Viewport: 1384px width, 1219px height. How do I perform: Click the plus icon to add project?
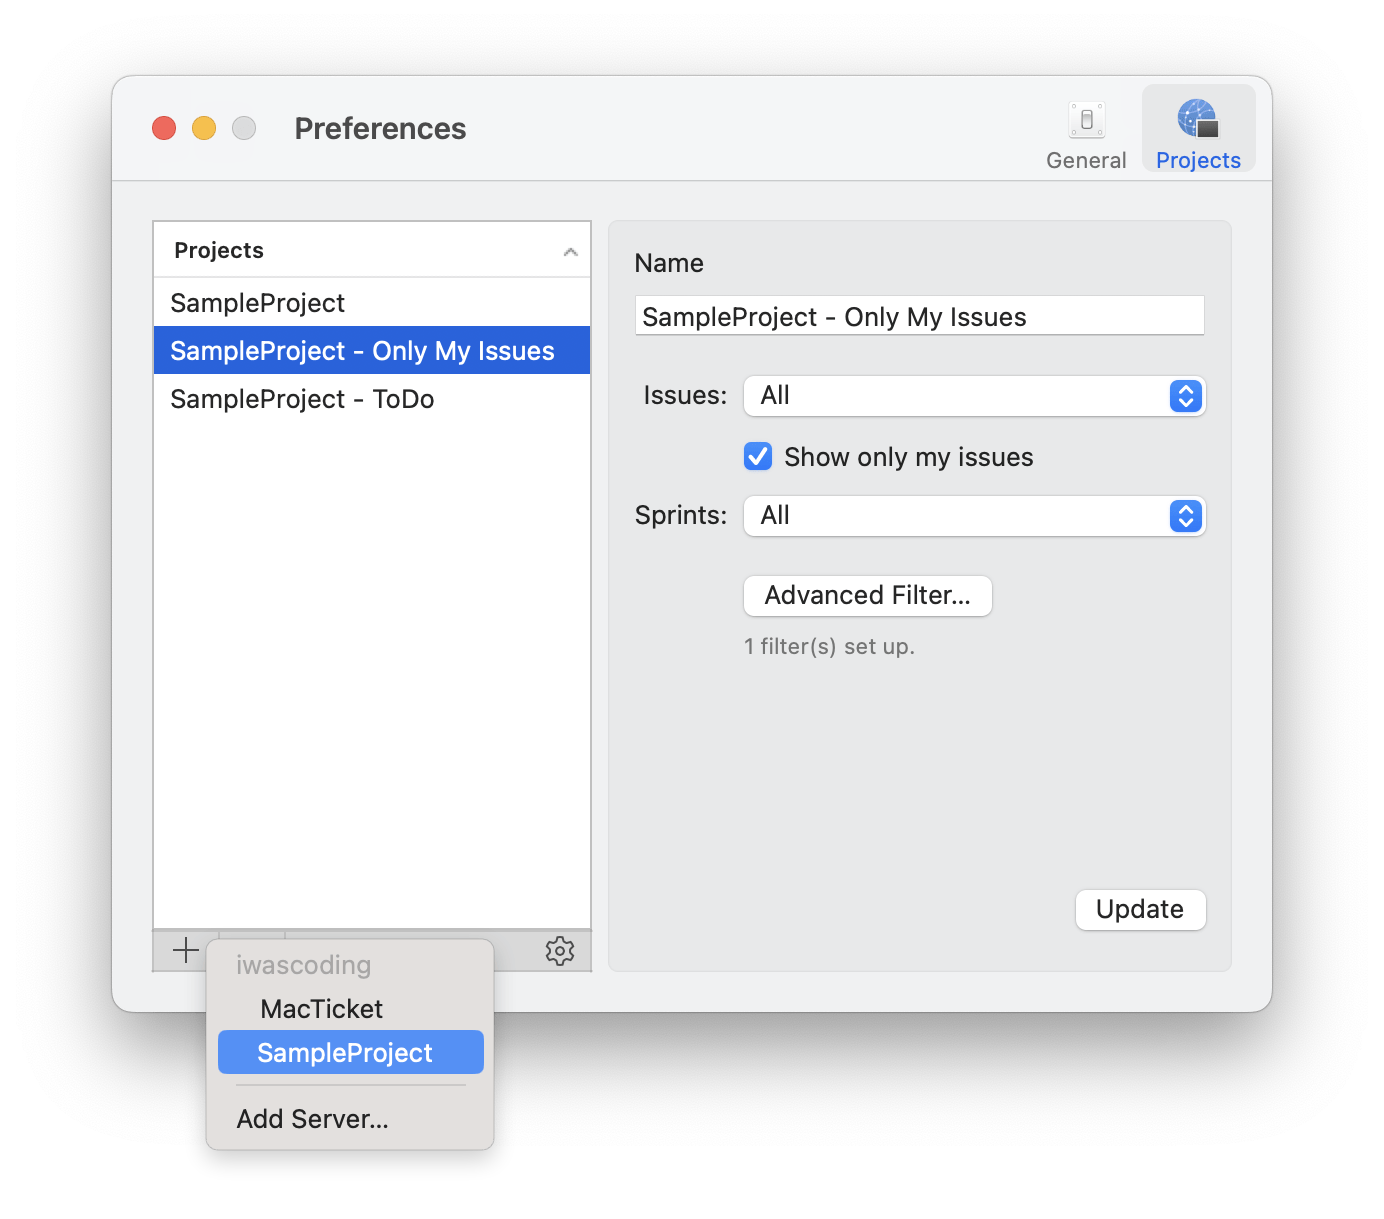click(x=186, y=950)
